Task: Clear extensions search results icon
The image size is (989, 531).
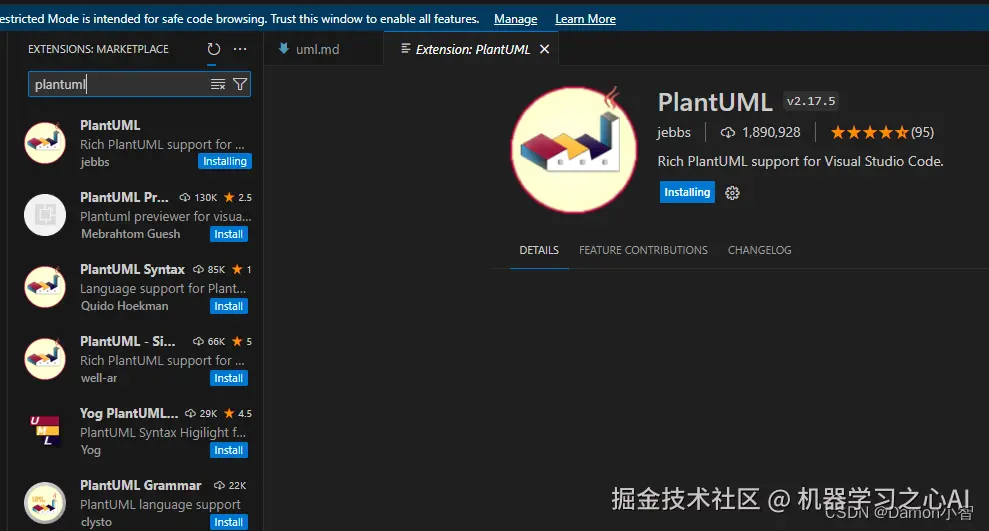Action: click(x=218, y=85)
